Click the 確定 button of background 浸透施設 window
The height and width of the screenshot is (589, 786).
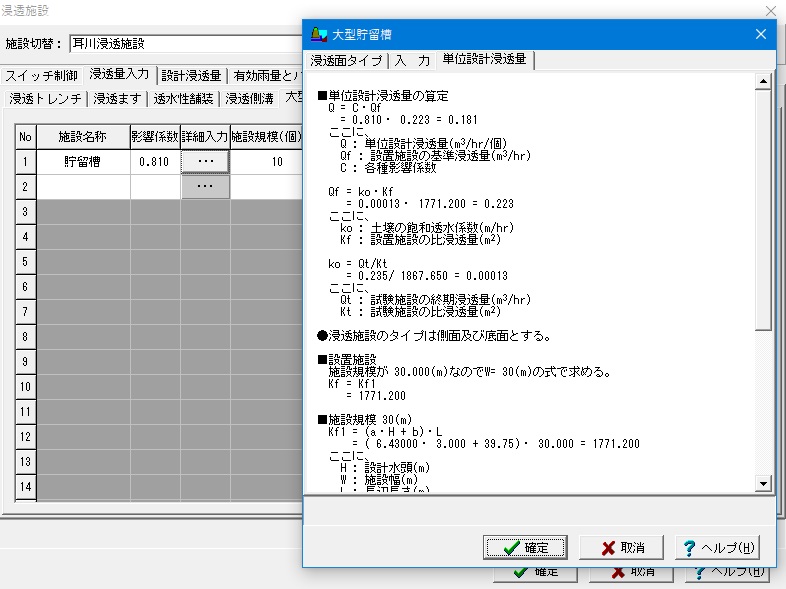click(x=535, y=574)
